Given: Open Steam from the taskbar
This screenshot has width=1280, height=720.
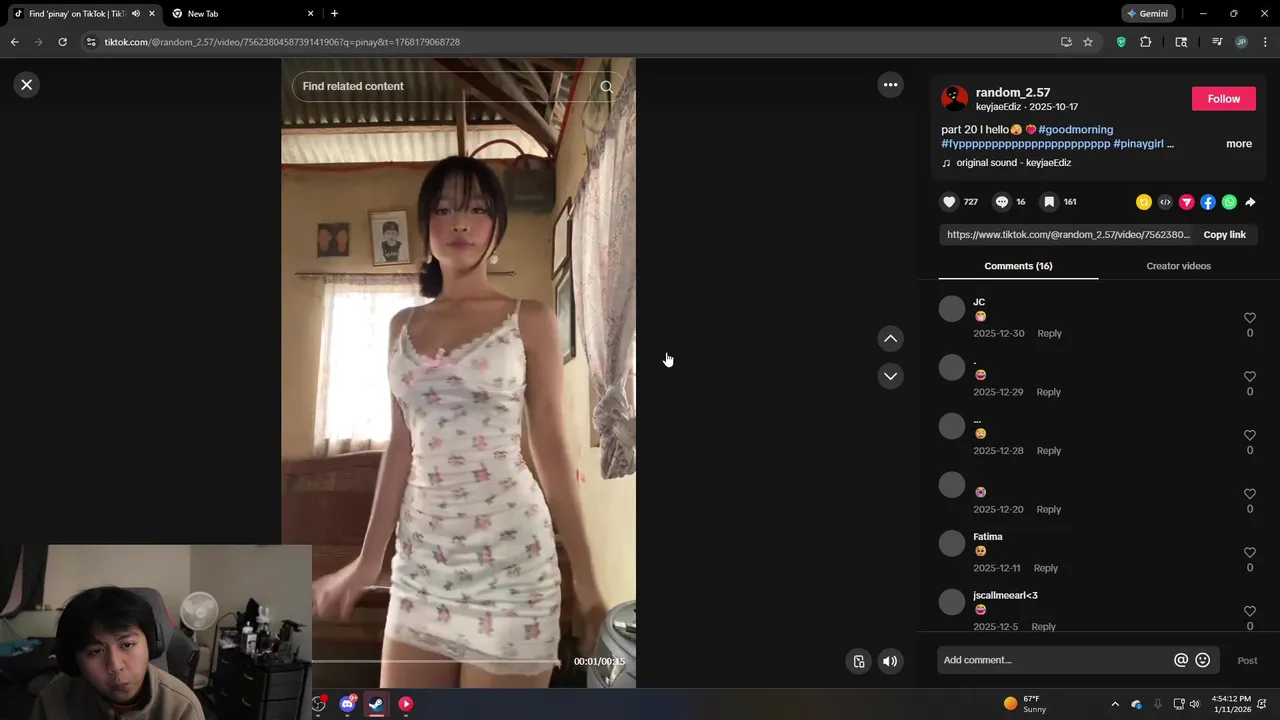Looking at the screenshot, I should pos(376,704).
